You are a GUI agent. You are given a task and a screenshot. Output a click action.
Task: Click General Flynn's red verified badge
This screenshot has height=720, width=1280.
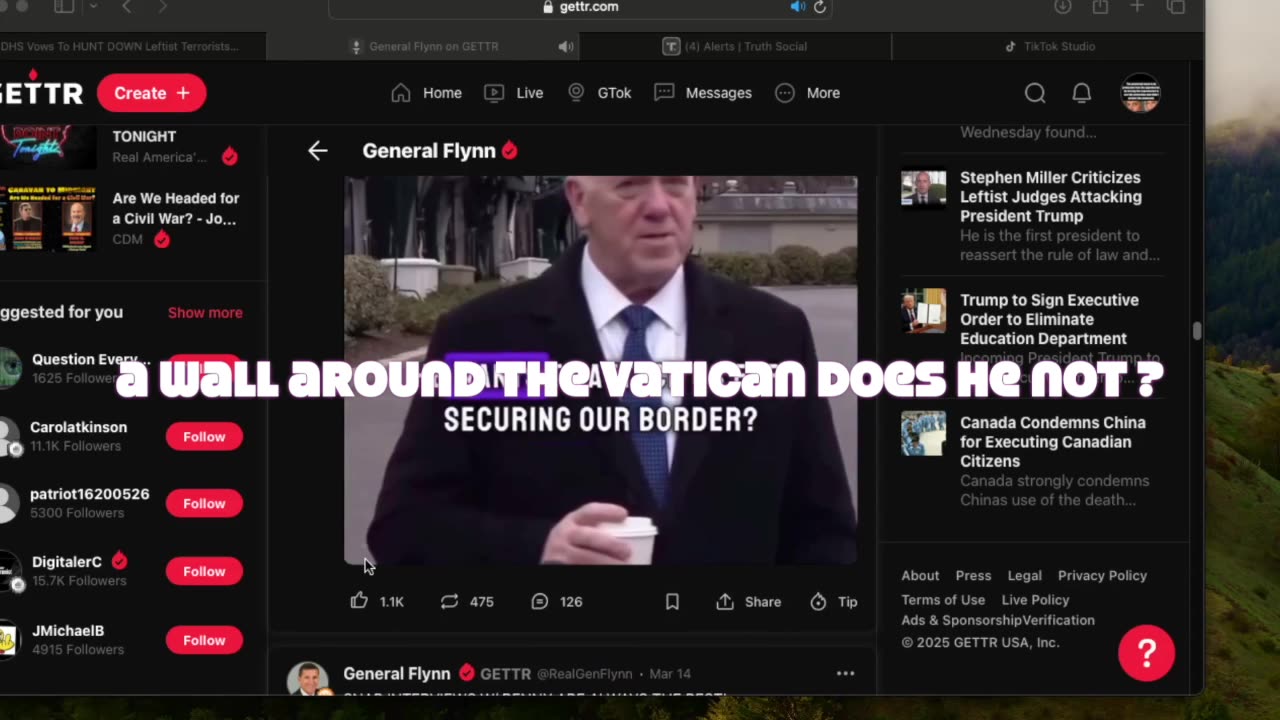coord(510,151)
